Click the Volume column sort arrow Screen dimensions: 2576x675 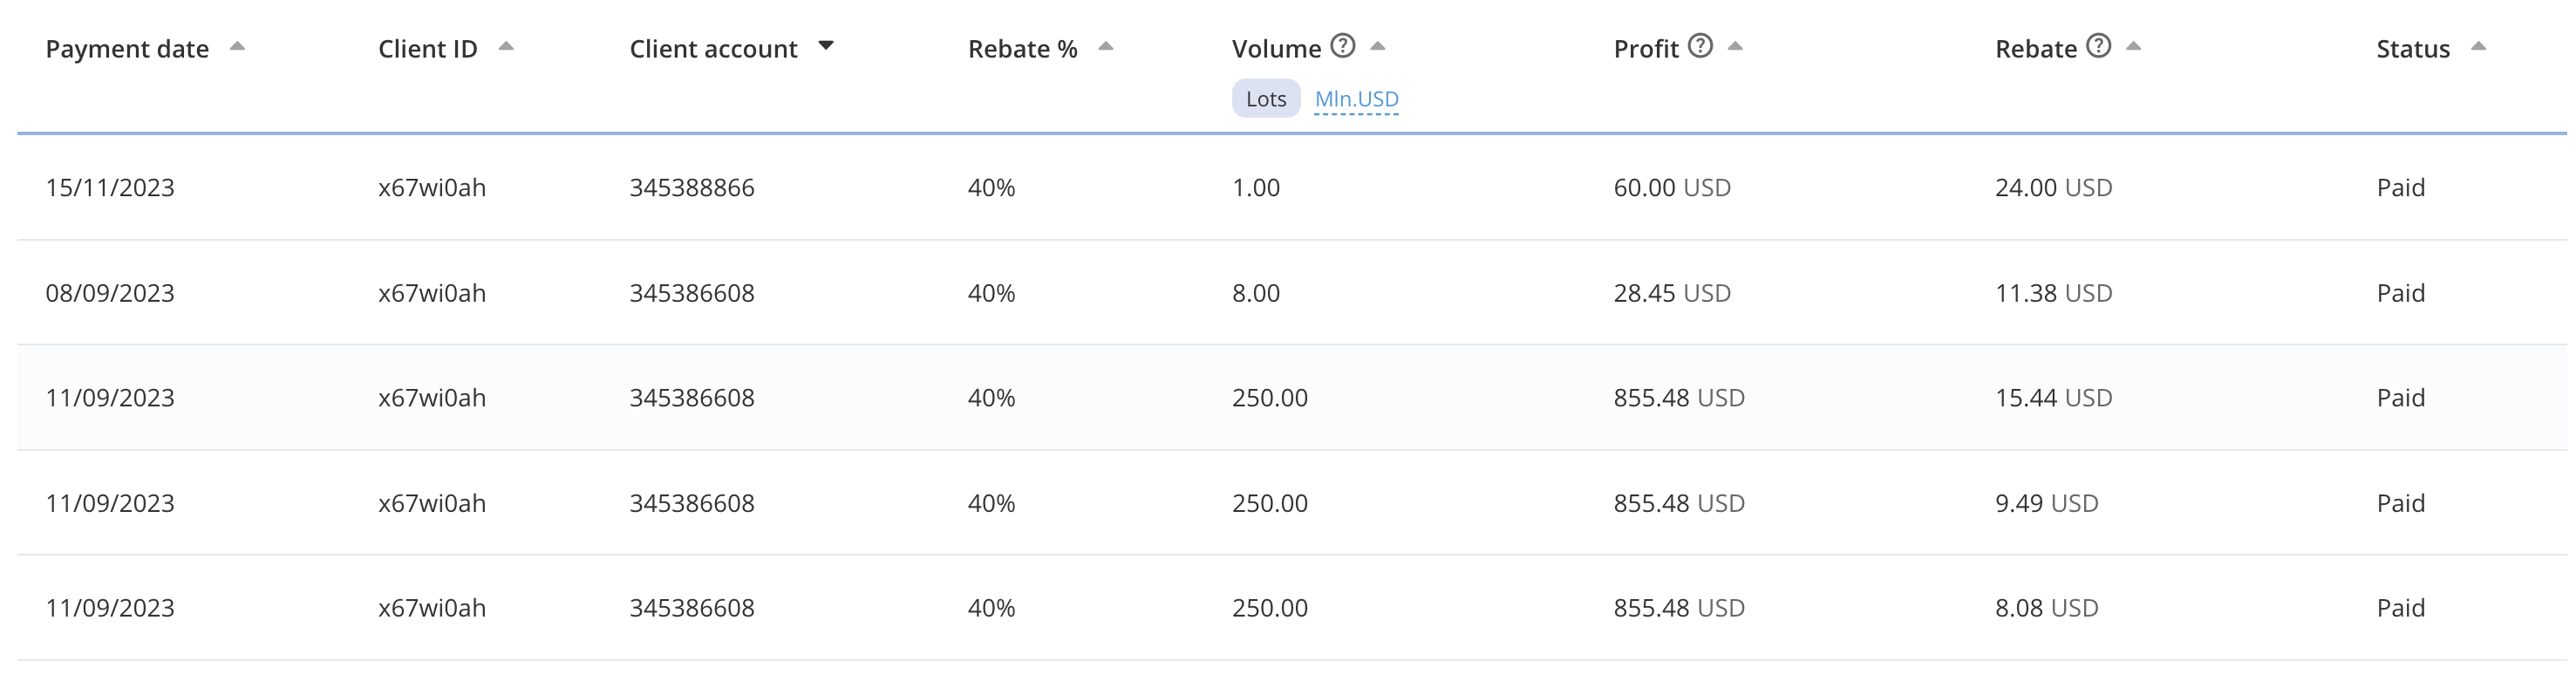tap(1377, 46)
